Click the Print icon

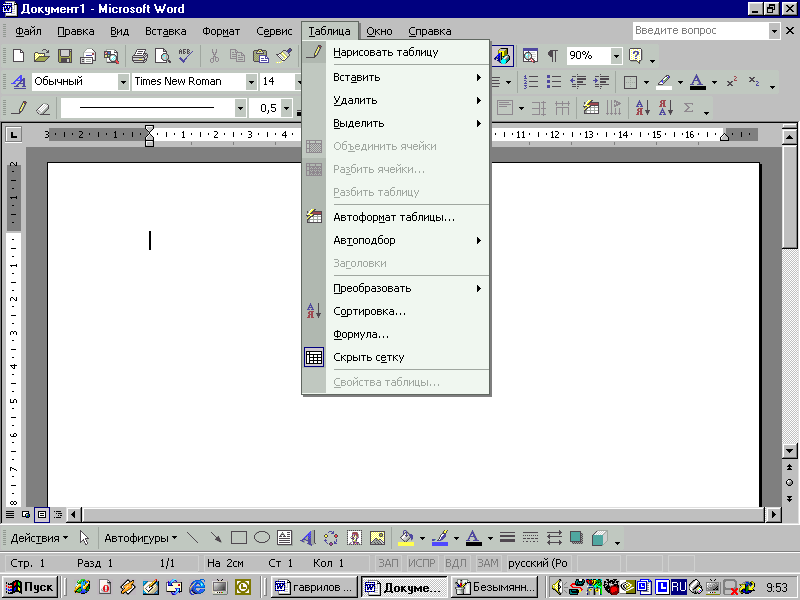140,56
